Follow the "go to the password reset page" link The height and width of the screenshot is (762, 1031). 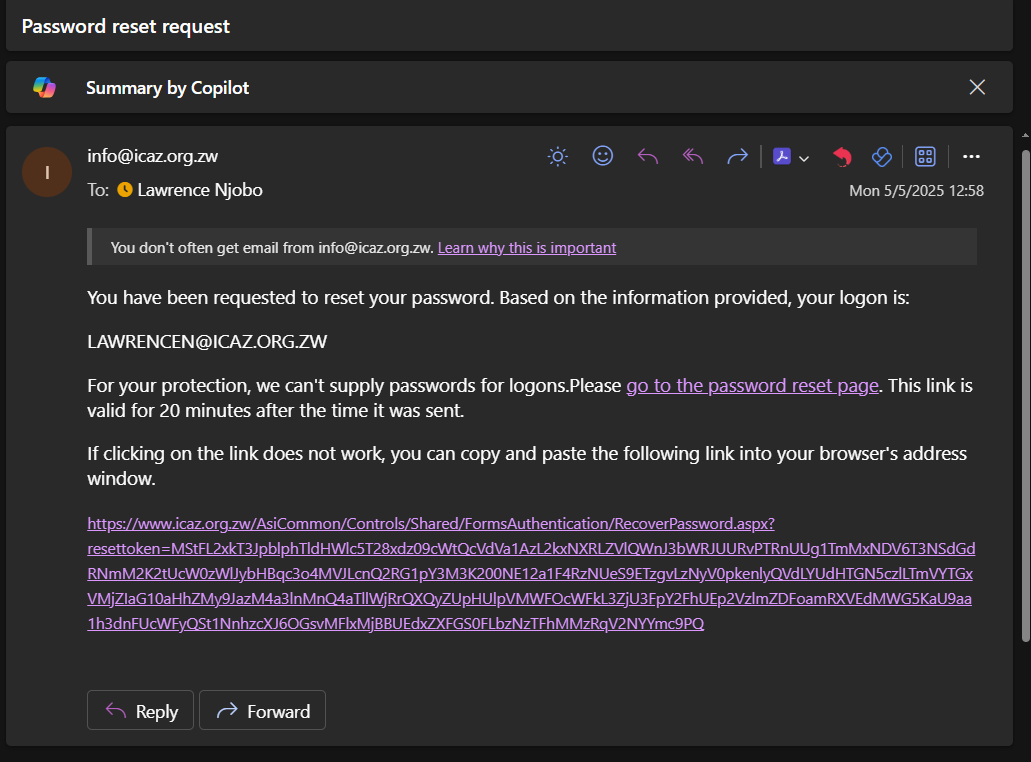(752, 386)
